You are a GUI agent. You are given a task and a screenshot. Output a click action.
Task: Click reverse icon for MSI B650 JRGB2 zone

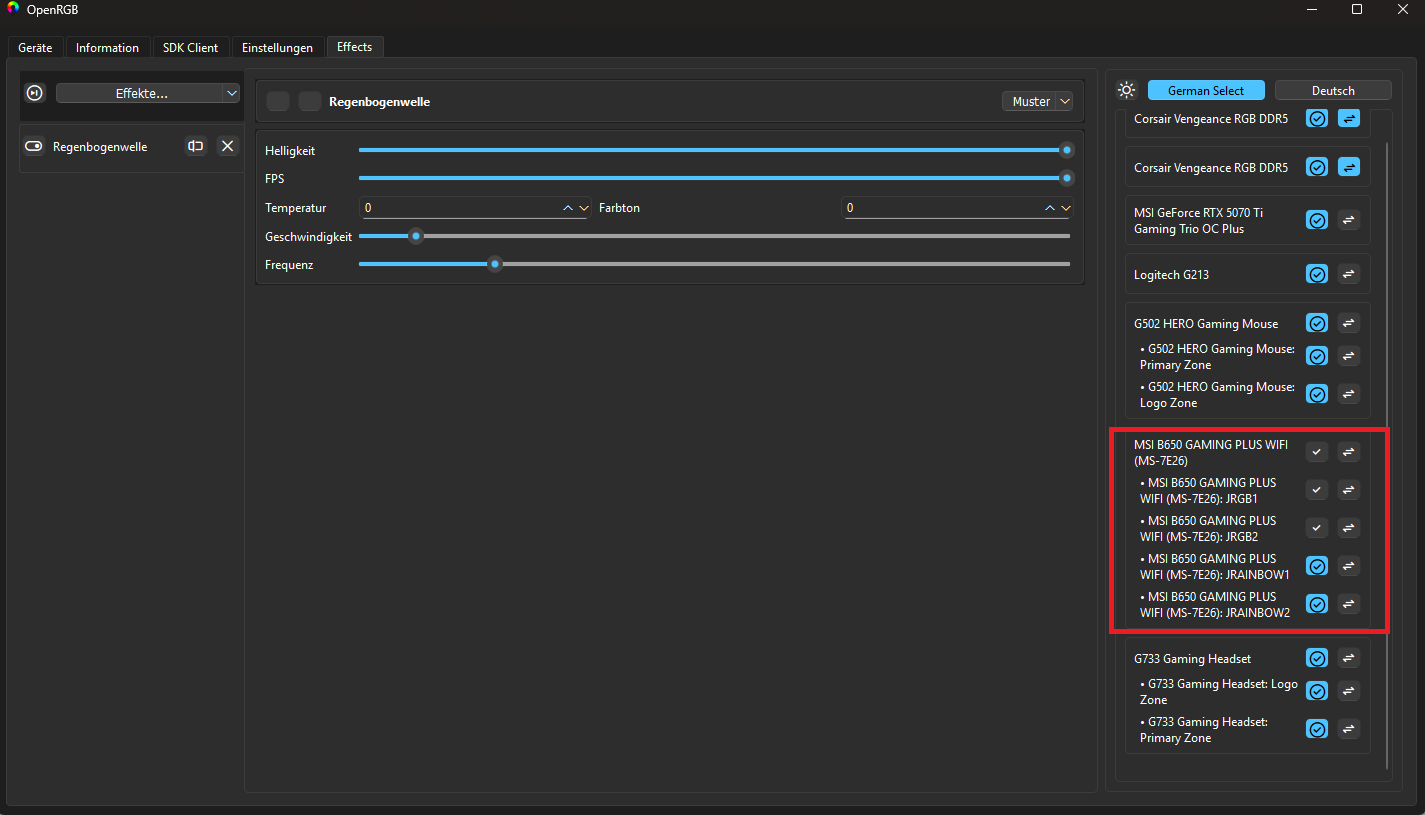pos(1349,528)
